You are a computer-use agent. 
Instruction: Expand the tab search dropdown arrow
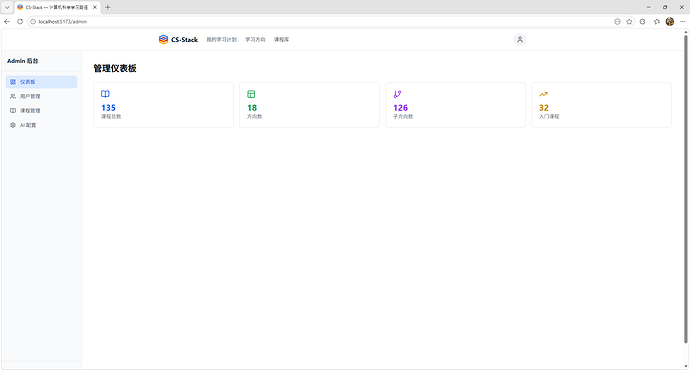coord(7,7)
